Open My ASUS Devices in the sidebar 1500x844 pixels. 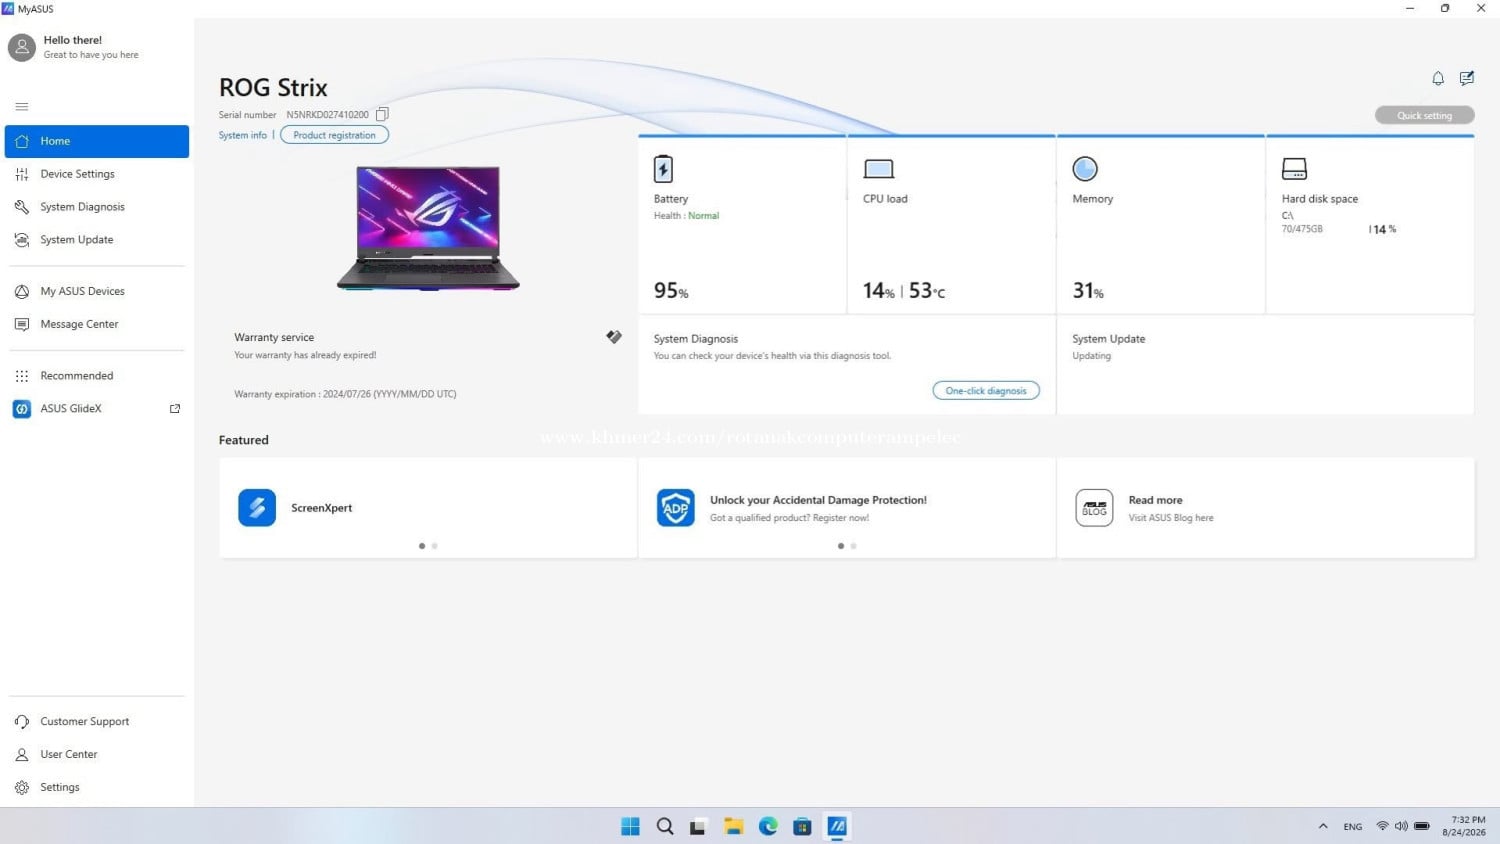[97, 291]
